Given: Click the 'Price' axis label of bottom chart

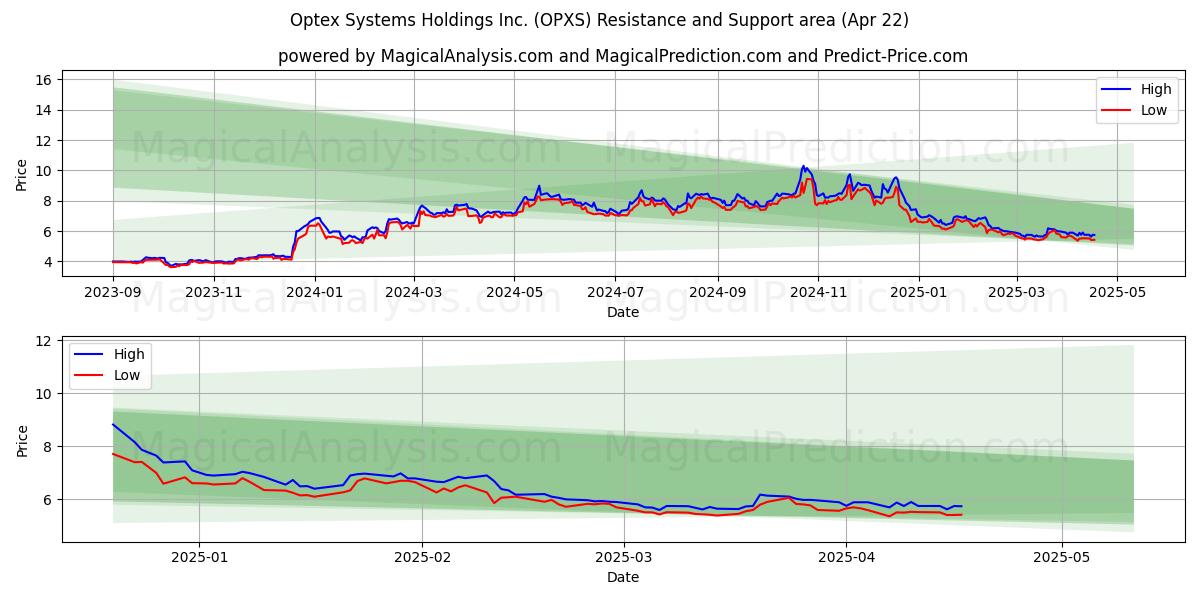Looking at the screenshot, I should (x=22, y=440).
